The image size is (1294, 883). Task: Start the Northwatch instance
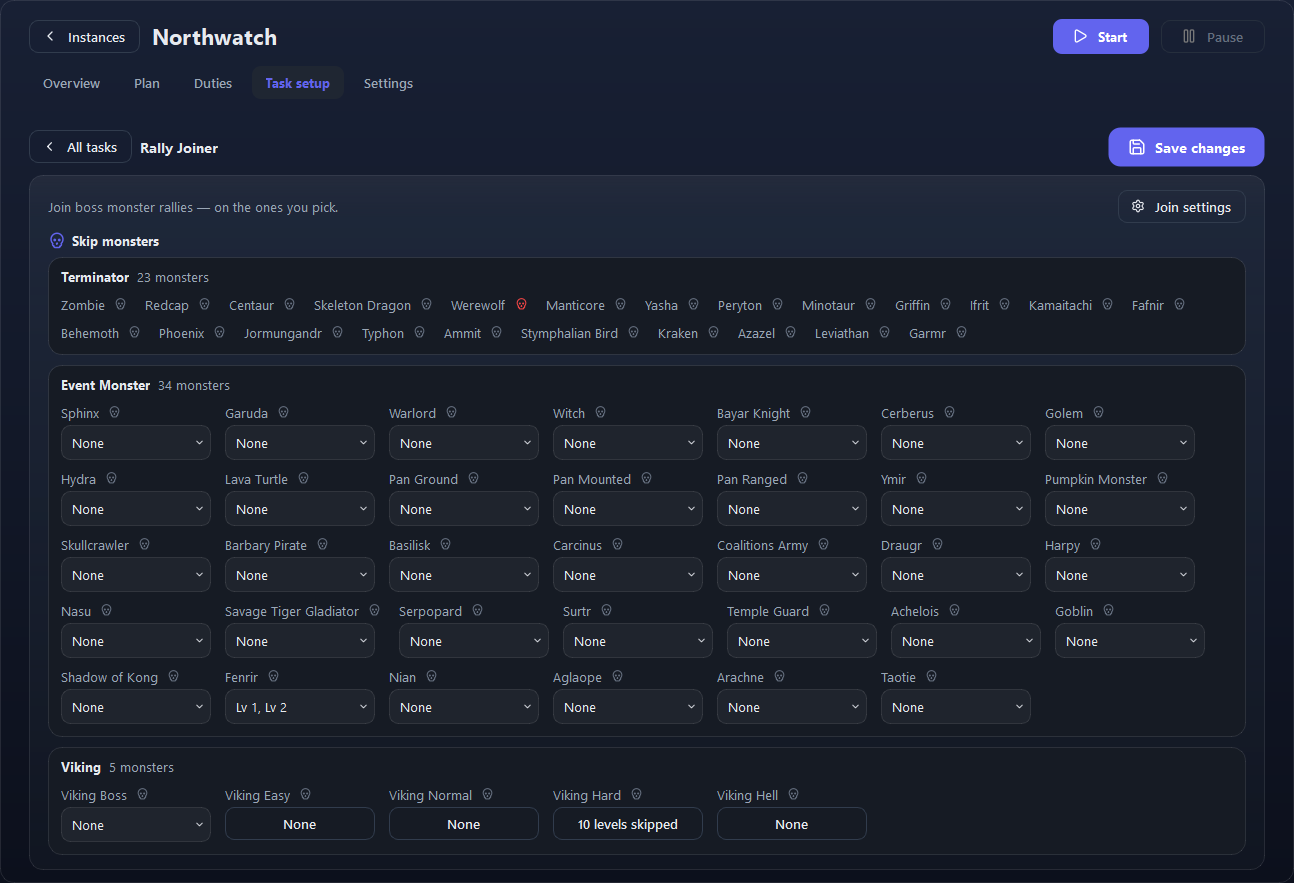tap(1101, 37)
